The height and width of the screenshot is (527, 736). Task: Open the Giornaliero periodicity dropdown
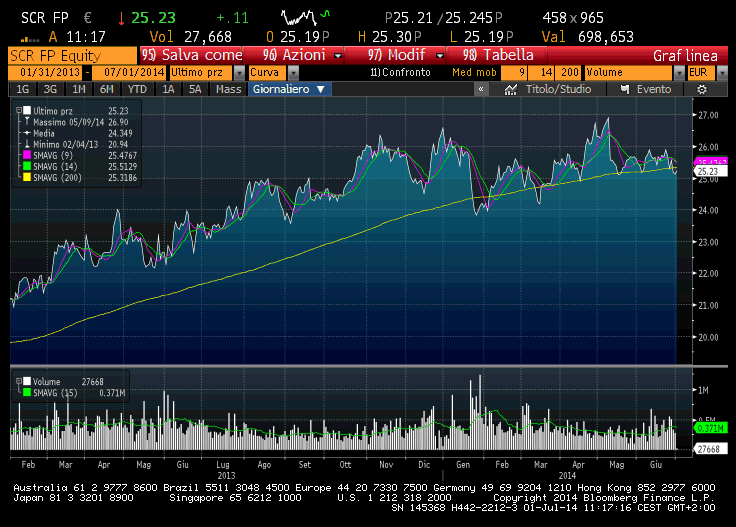pyautogui.click(x=288, y=89)
